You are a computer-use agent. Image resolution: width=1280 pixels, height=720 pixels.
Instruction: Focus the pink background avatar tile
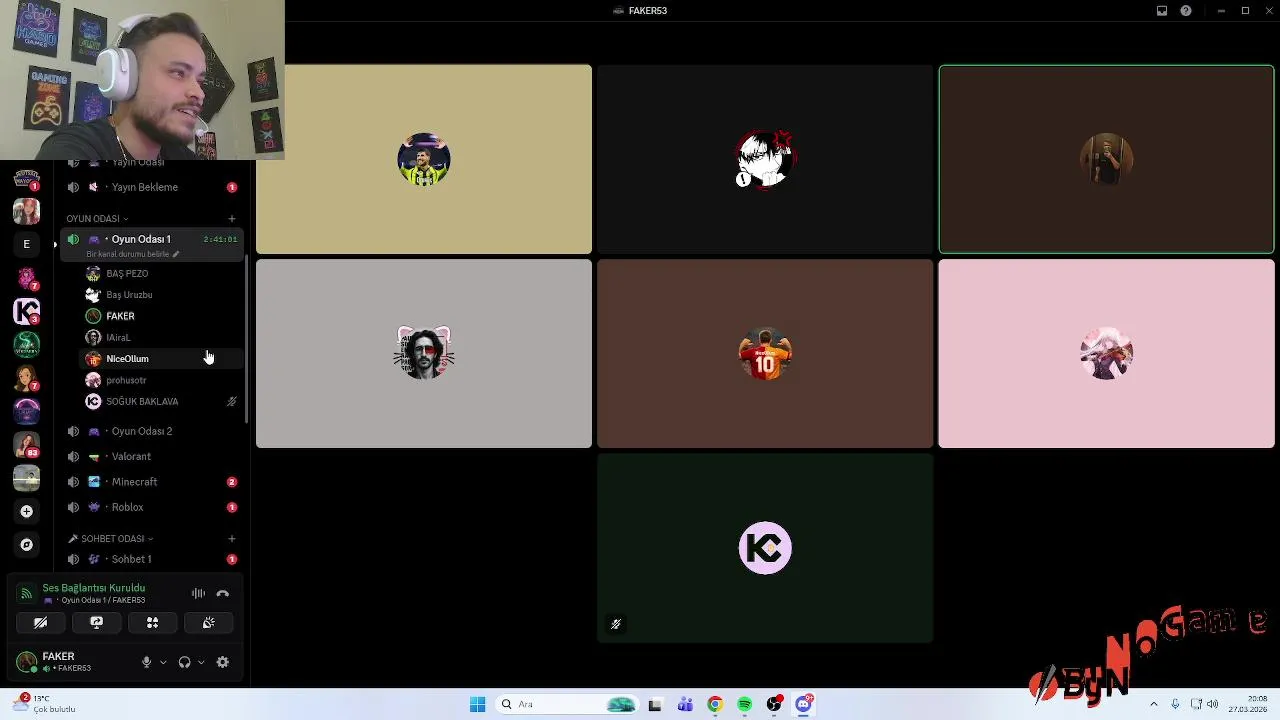pyautogui.click(x=1106, y=354)
